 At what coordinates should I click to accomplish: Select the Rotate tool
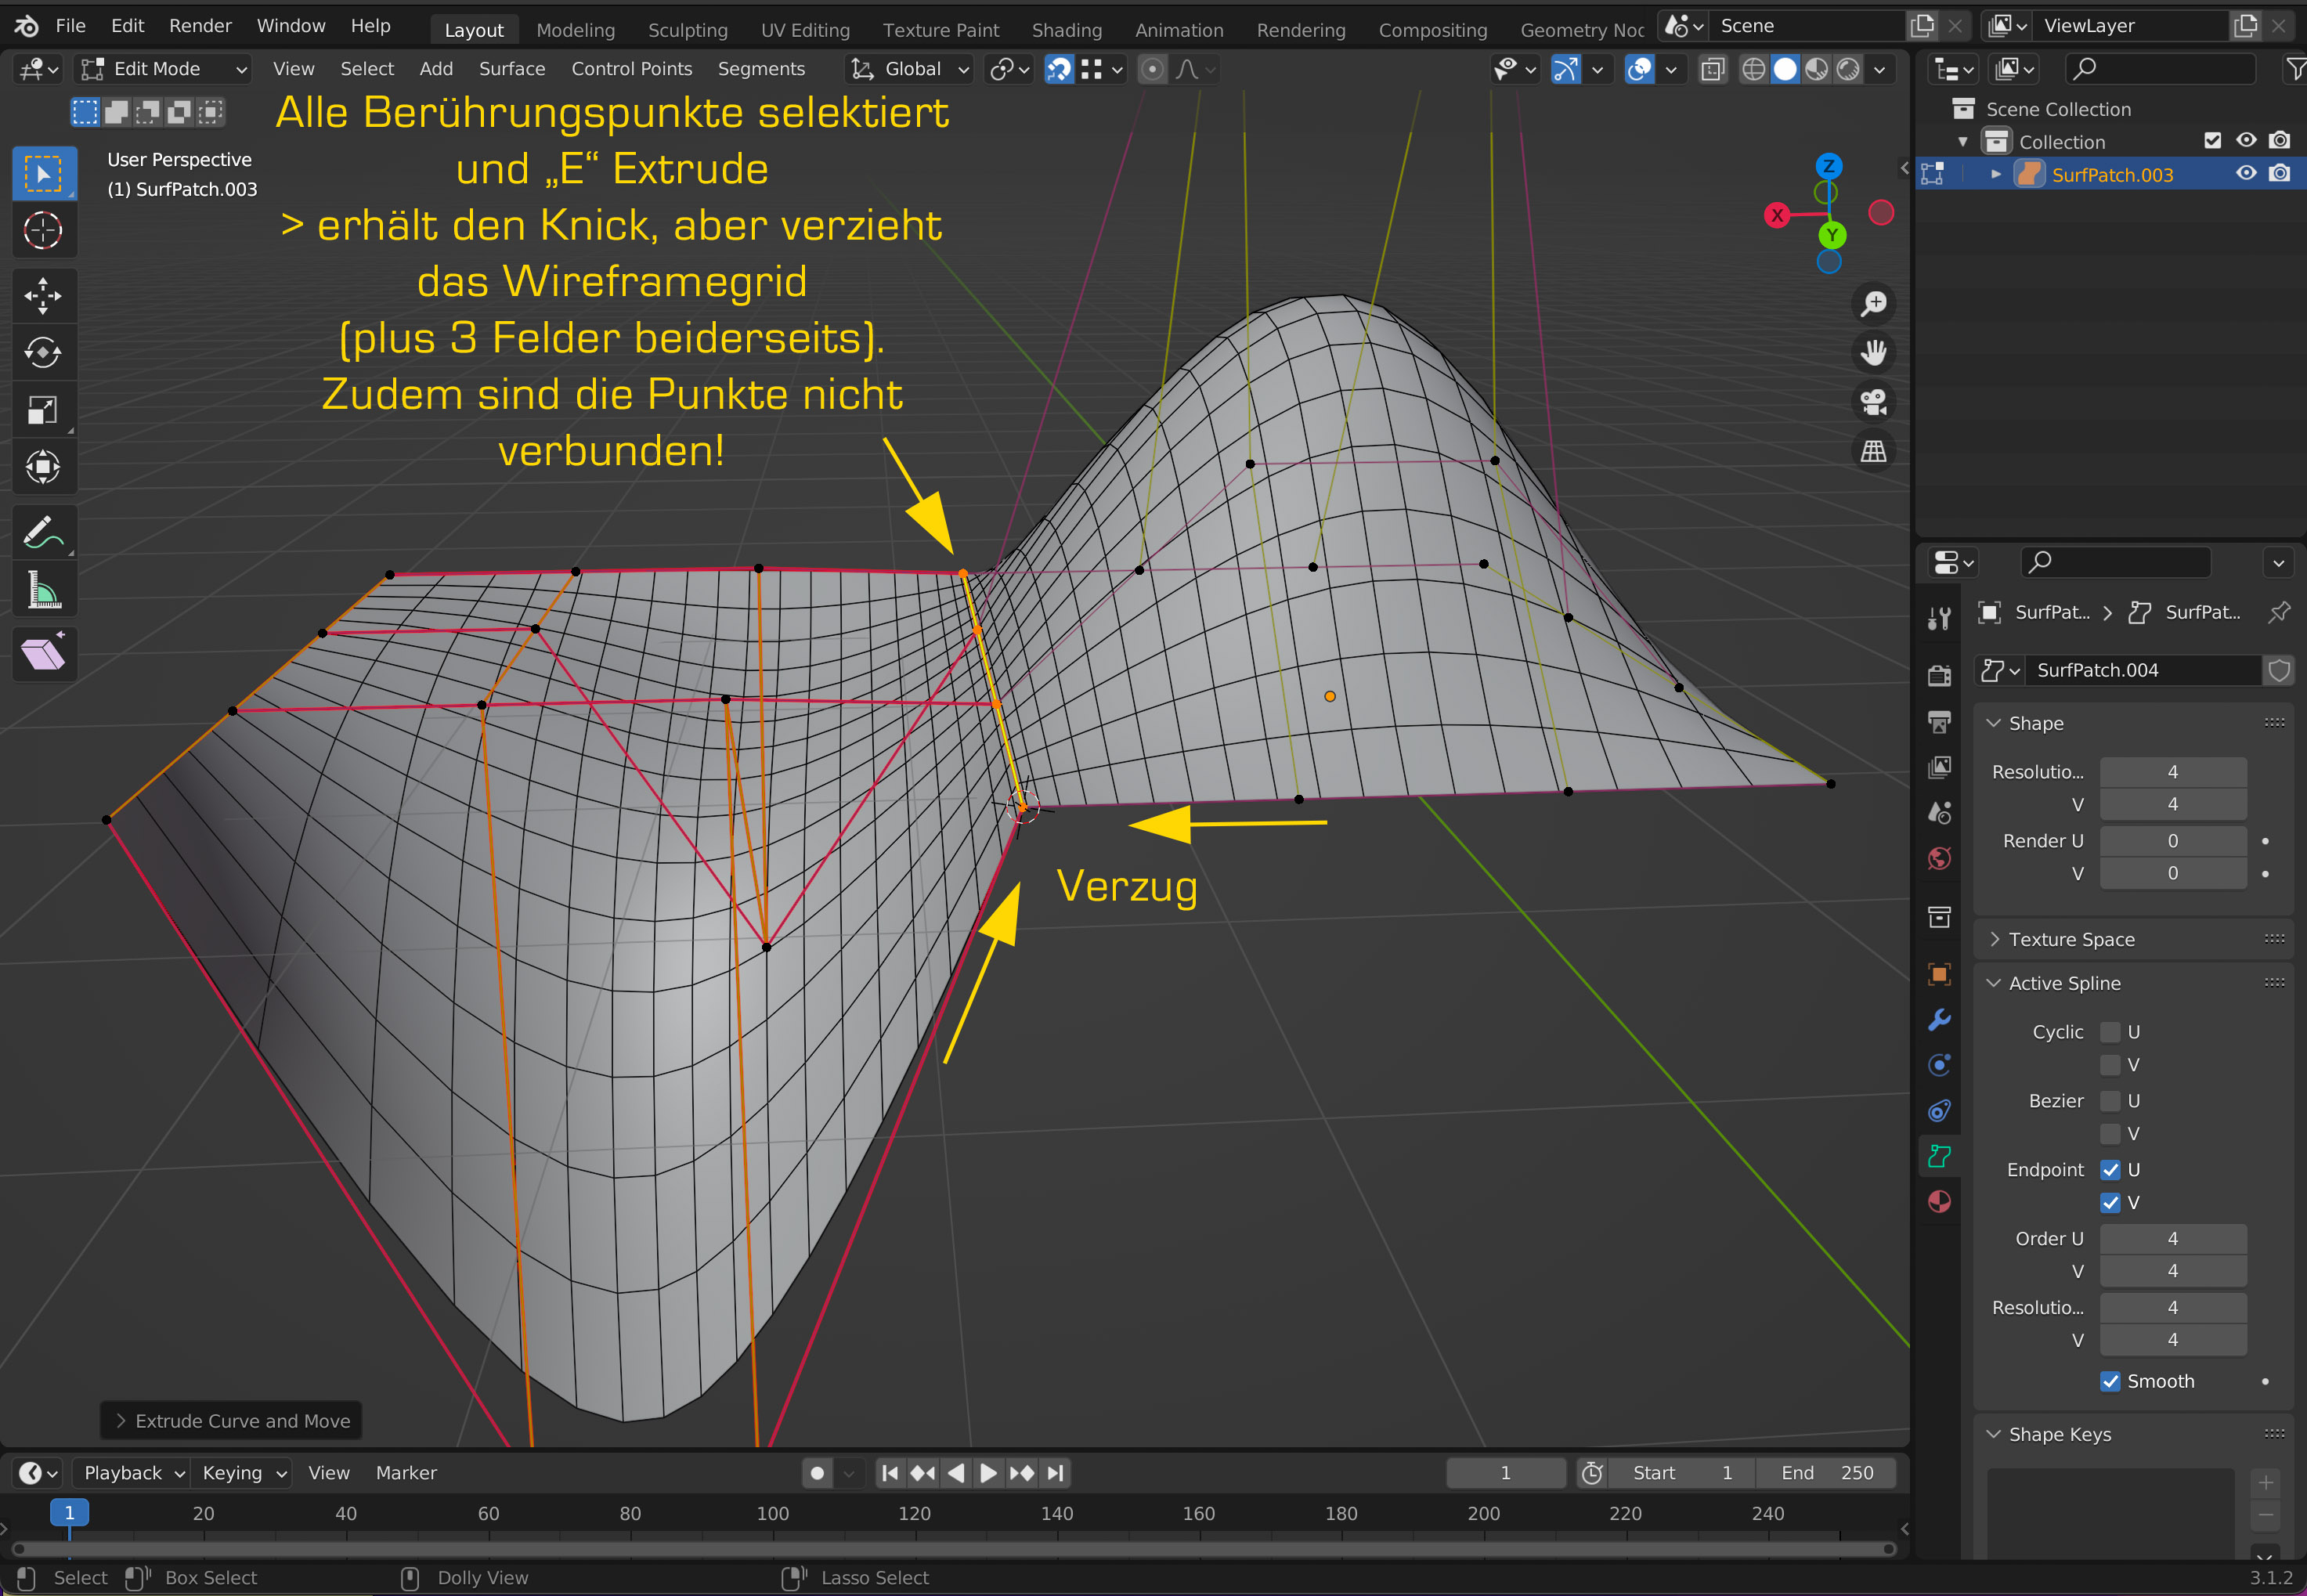(x=42, y=353)
